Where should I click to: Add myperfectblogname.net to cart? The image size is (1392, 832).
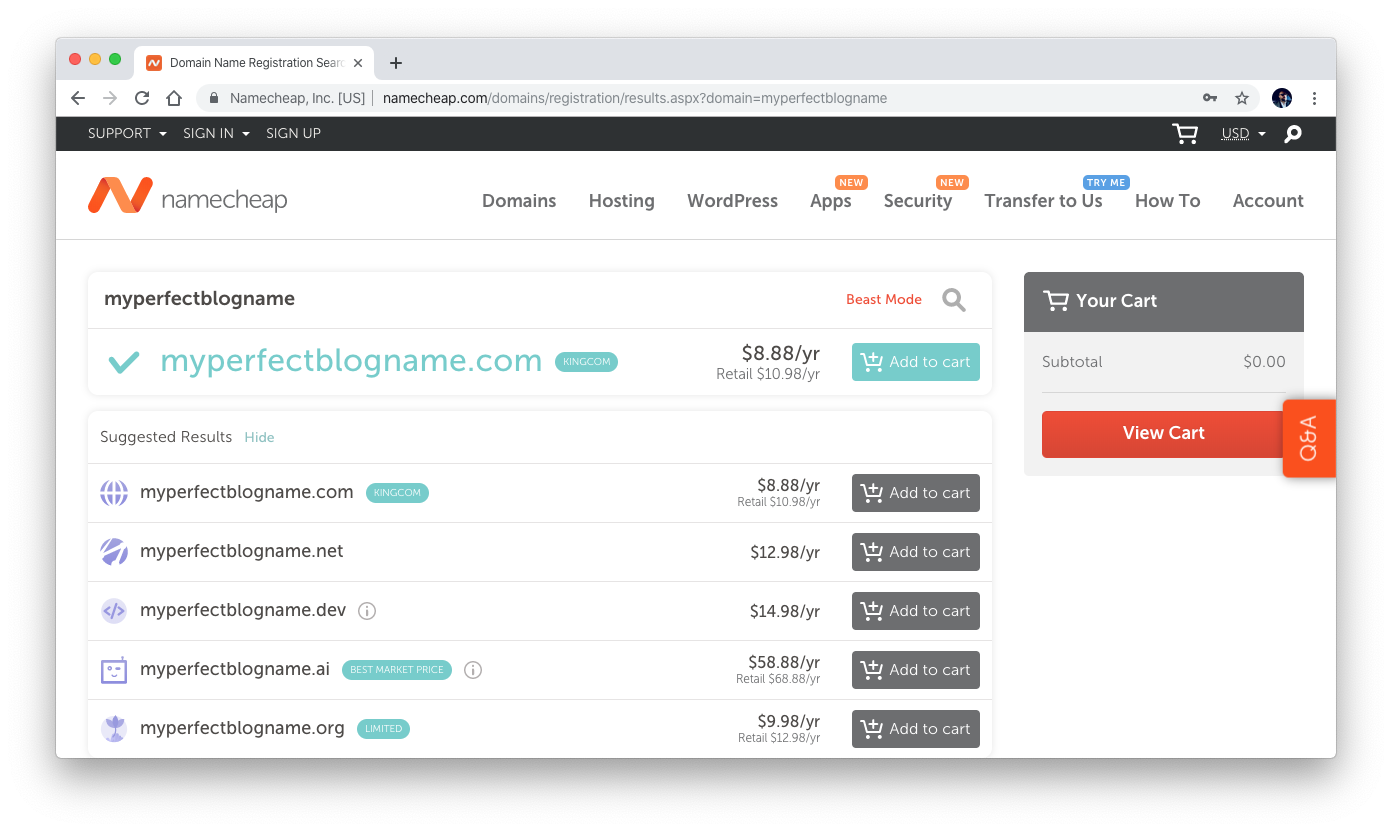click(916, 552)
